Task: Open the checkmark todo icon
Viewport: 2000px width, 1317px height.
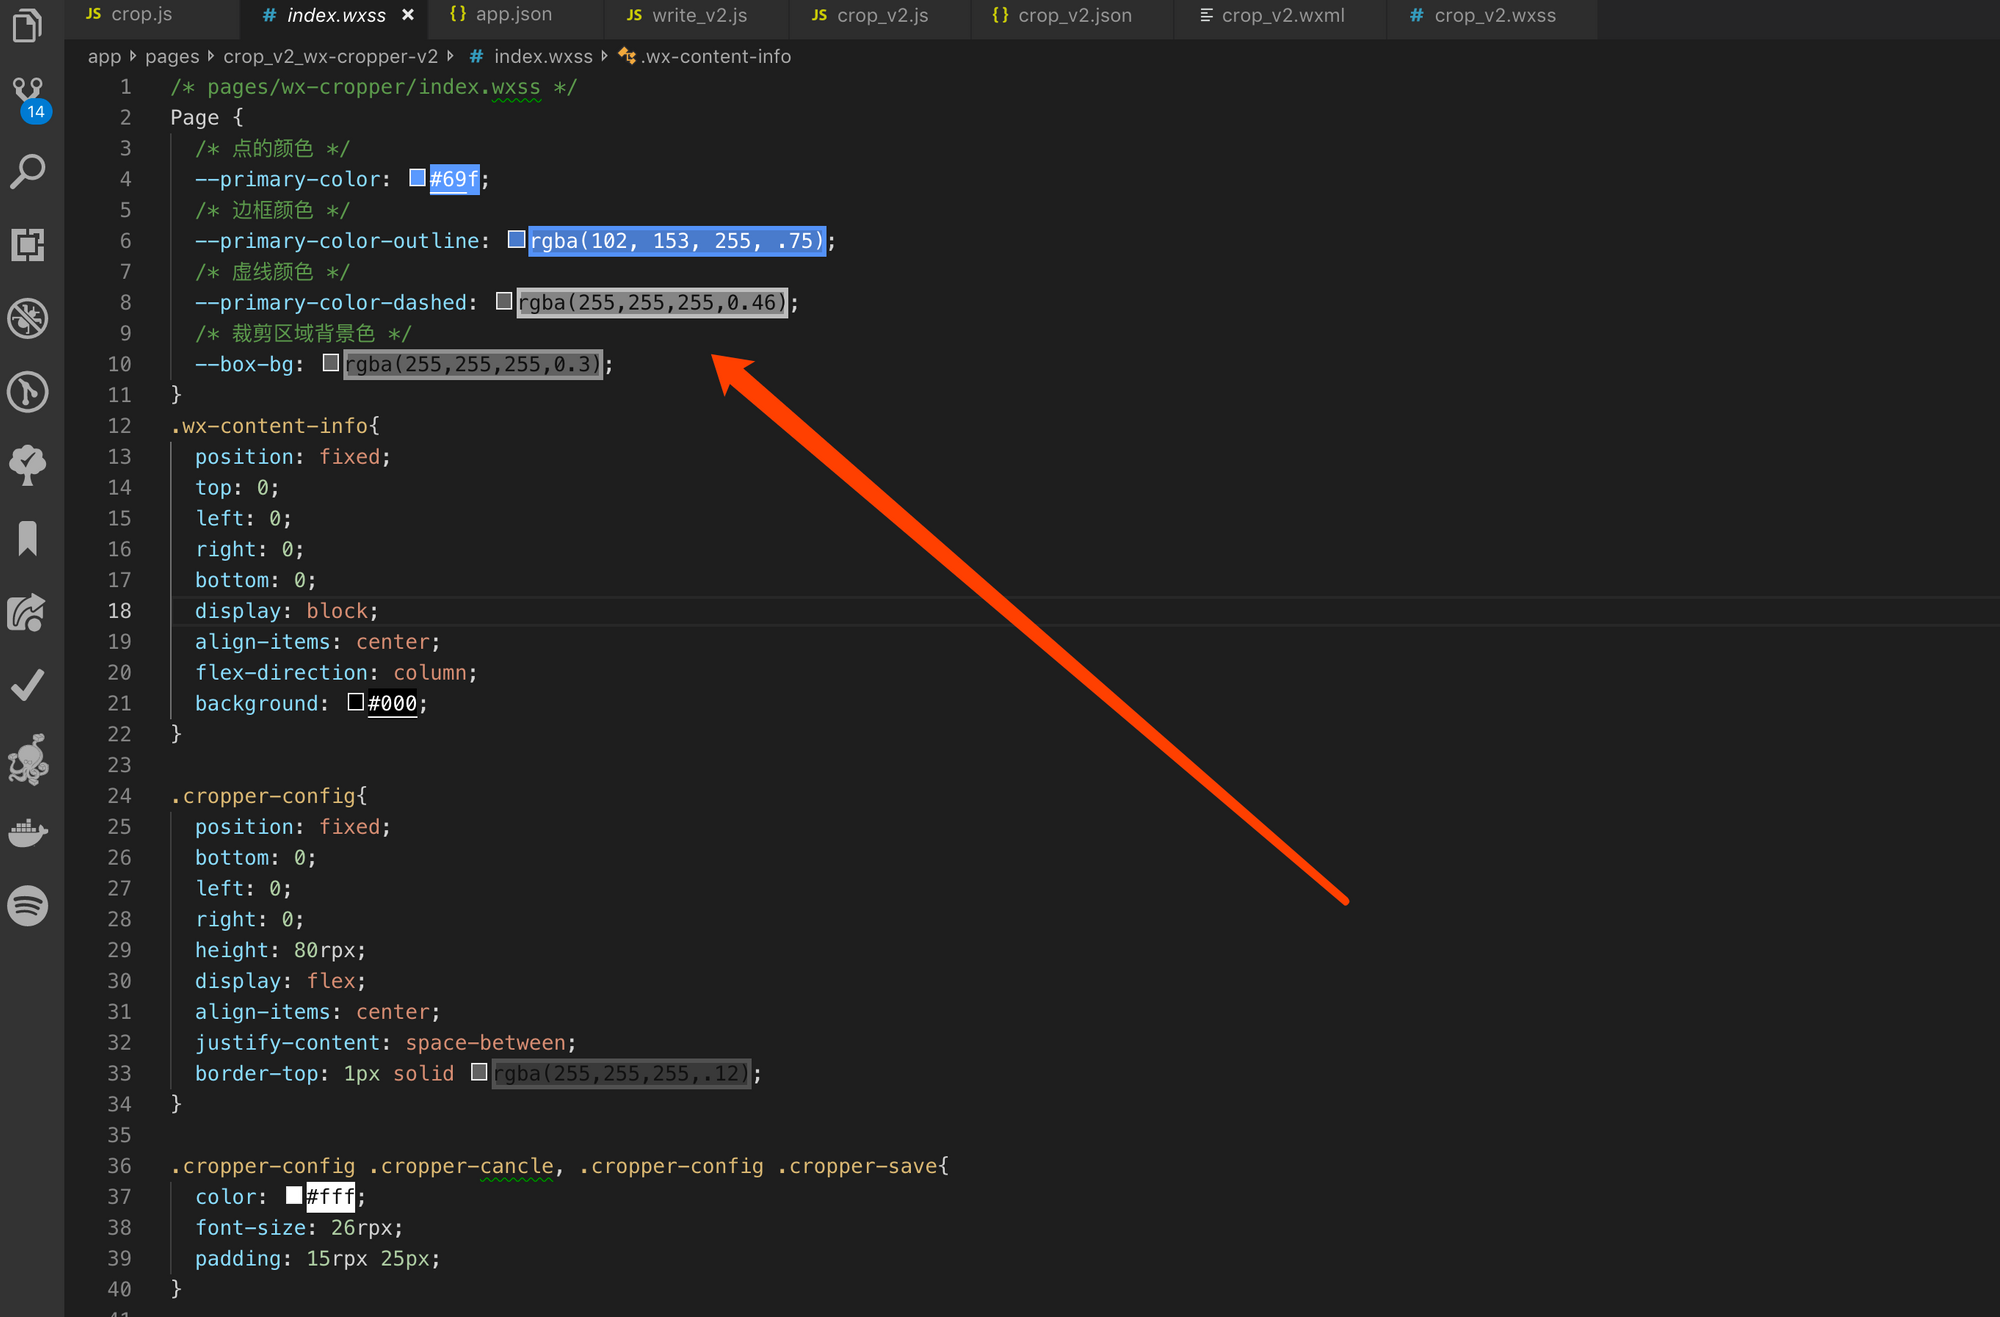Action: coord(28,686)
